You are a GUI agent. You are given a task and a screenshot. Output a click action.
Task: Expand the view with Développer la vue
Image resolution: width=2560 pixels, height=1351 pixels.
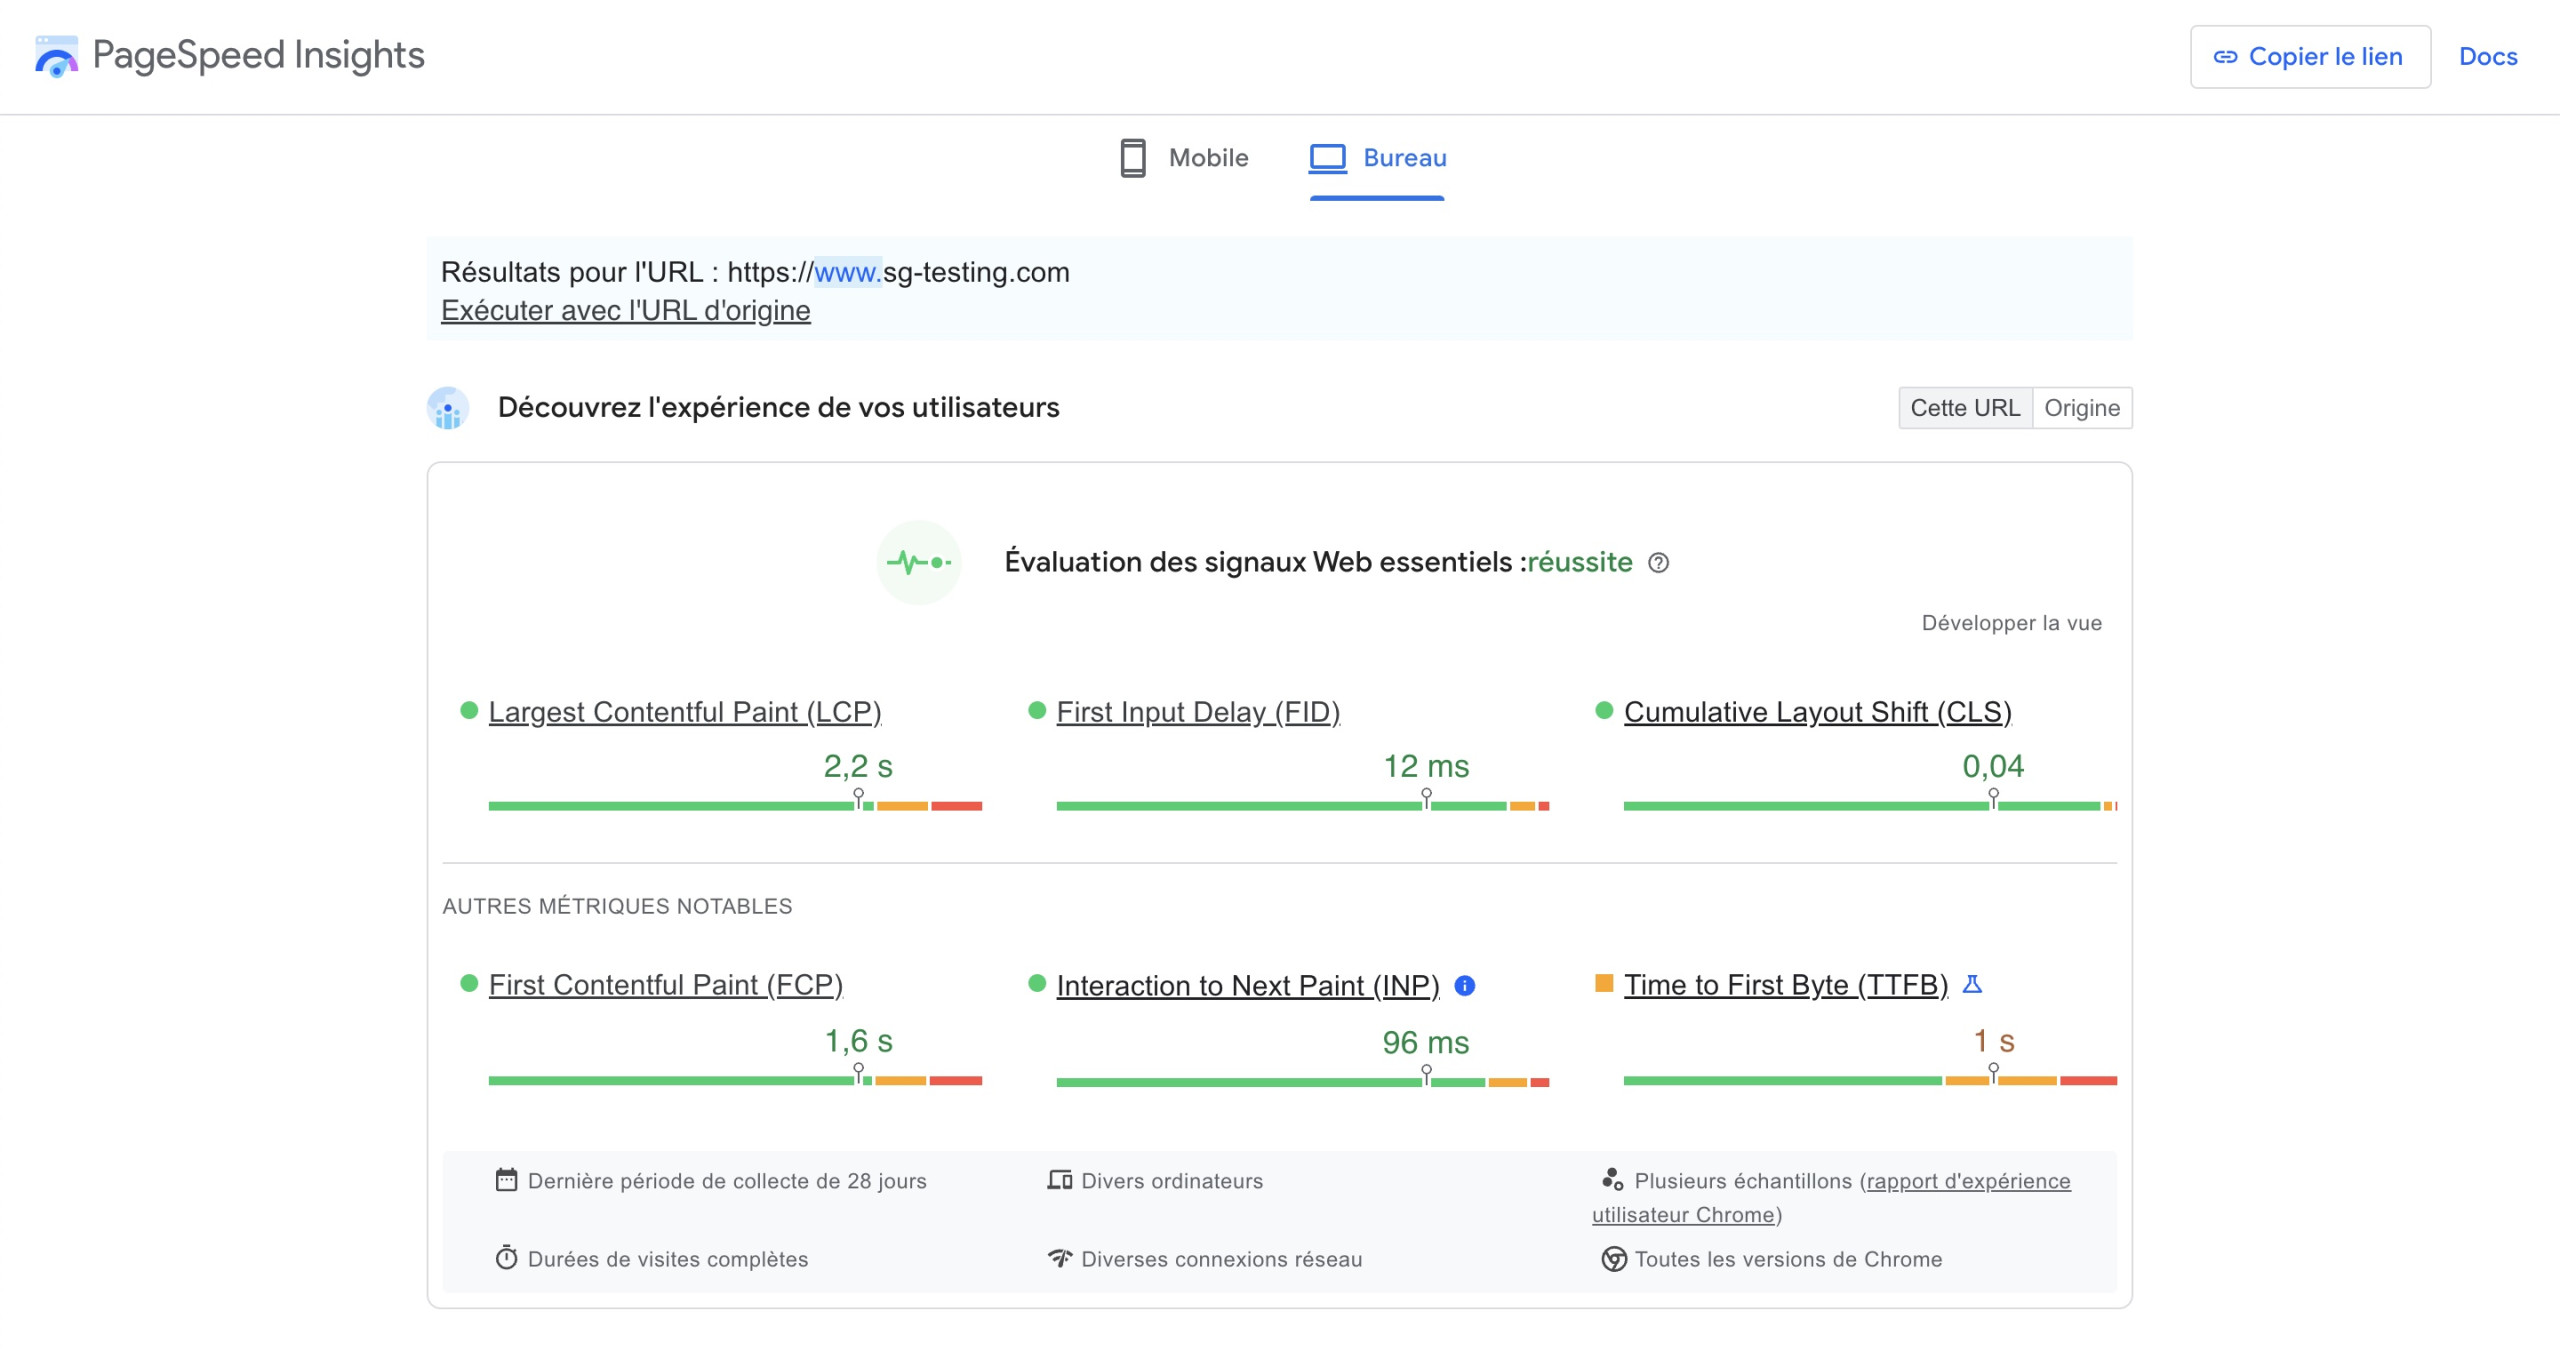click(x=2011, y=623)
